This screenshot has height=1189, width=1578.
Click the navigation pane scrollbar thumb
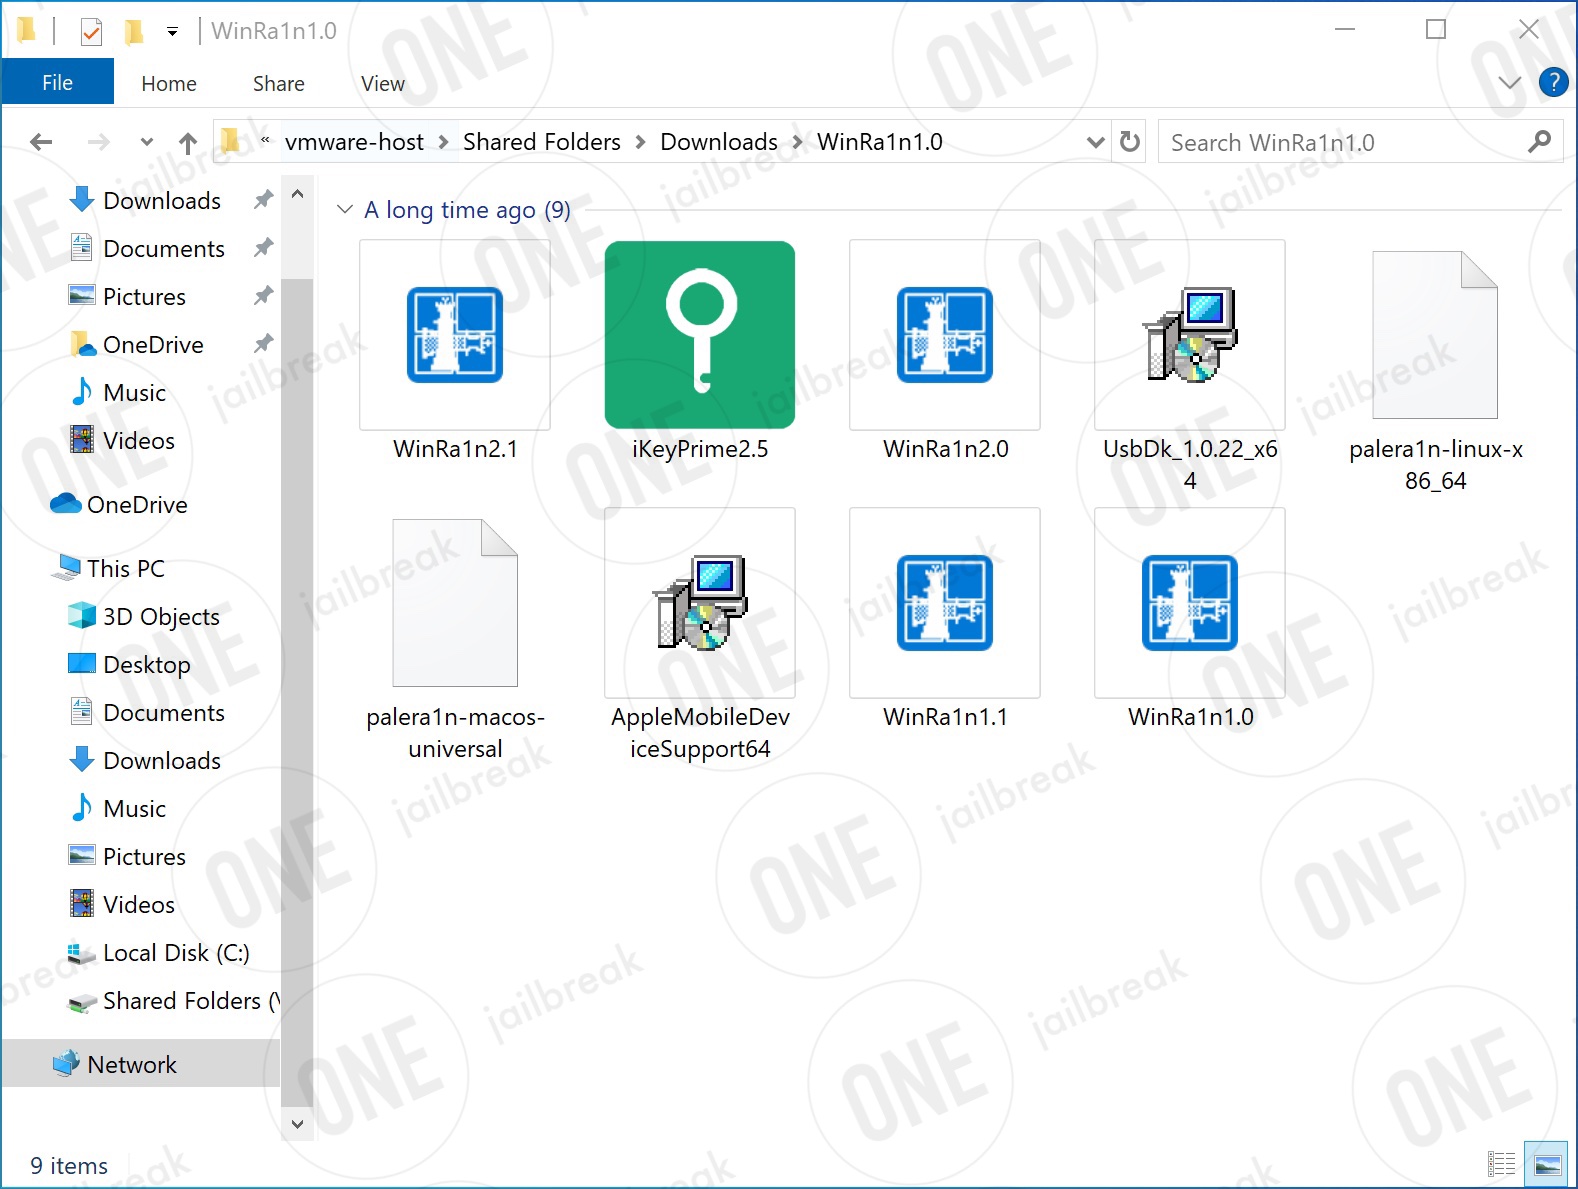click(297, 692)
